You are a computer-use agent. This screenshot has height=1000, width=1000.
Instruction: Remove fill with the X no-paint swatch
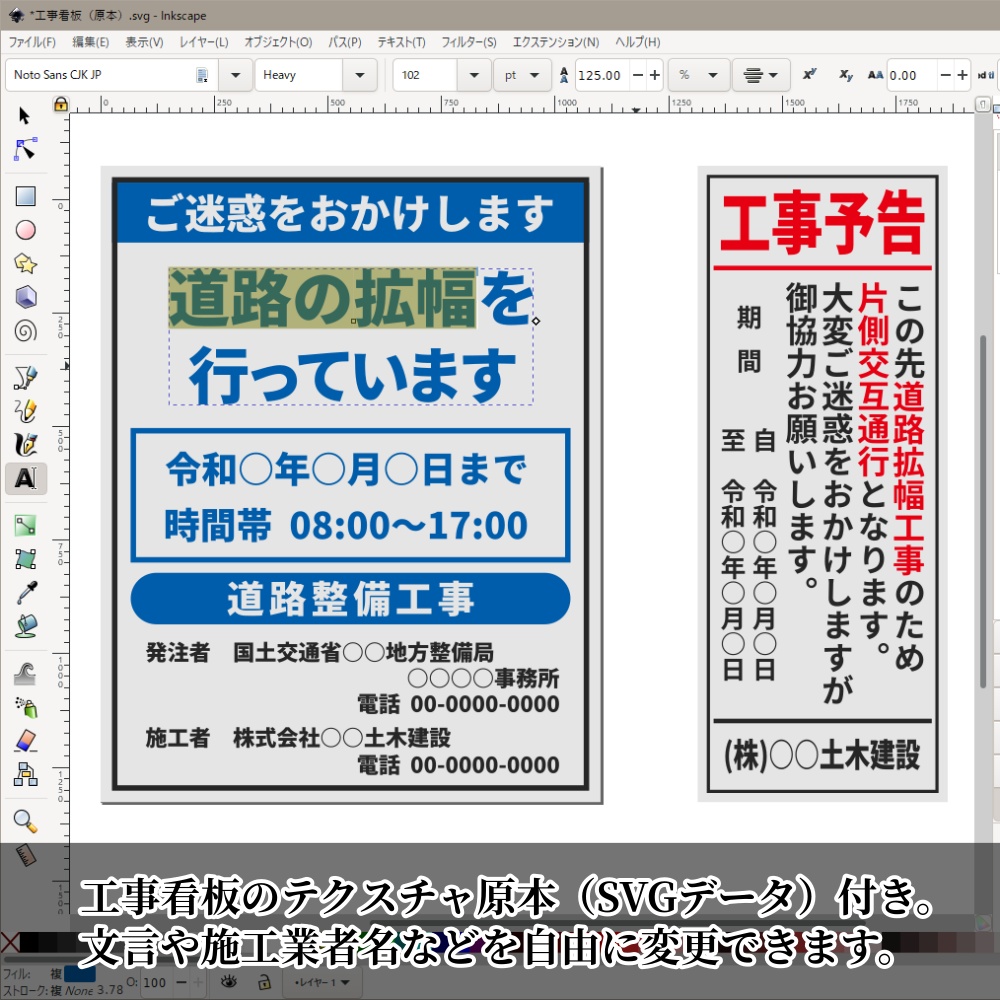9,942
